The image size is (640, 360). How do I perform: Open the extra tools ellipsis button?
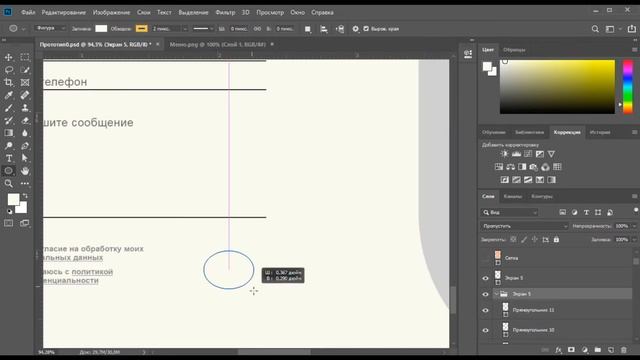[x=25, y=183]
